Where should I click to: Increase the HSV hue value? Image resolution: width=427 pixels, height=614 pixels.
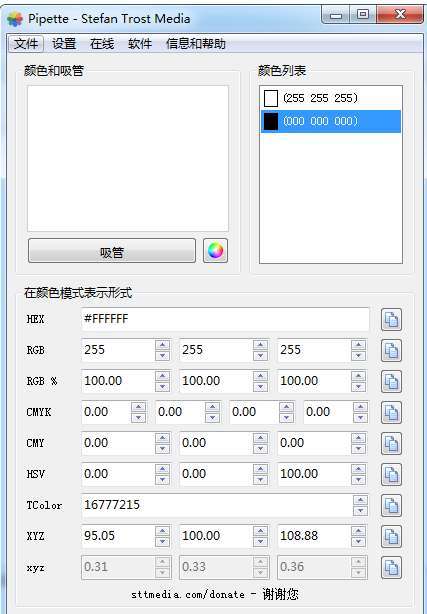coord(162,469)
